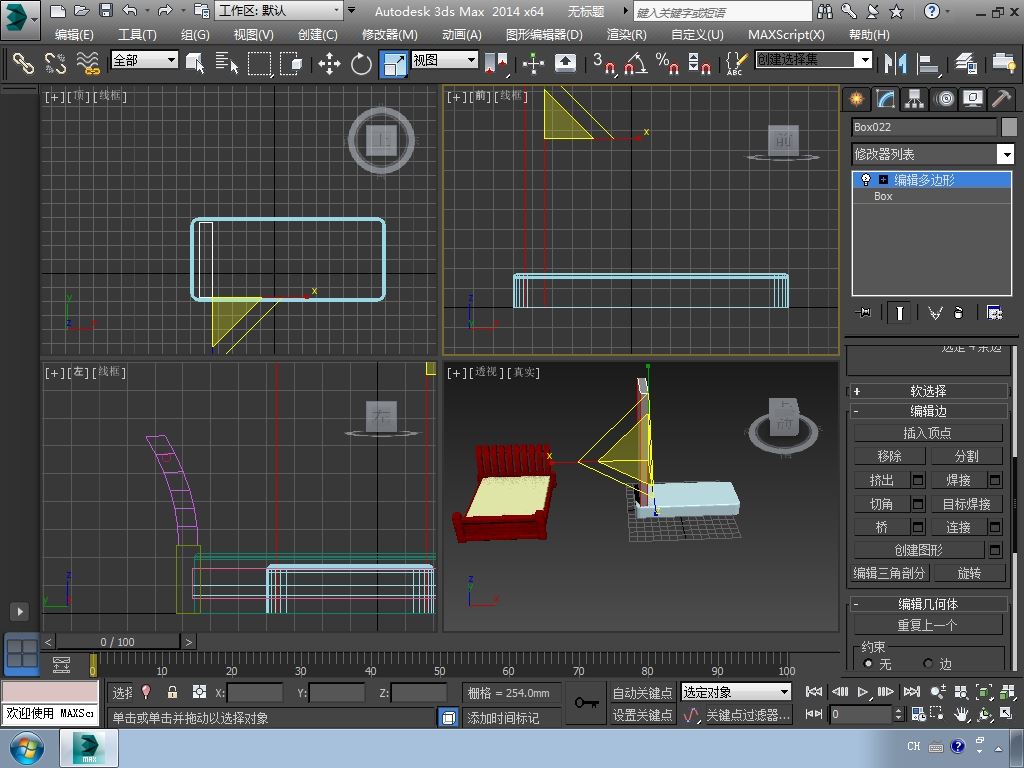Open the 修改器(M) menu
Viewport: 1024px width, 768px height.
[389, 34]
